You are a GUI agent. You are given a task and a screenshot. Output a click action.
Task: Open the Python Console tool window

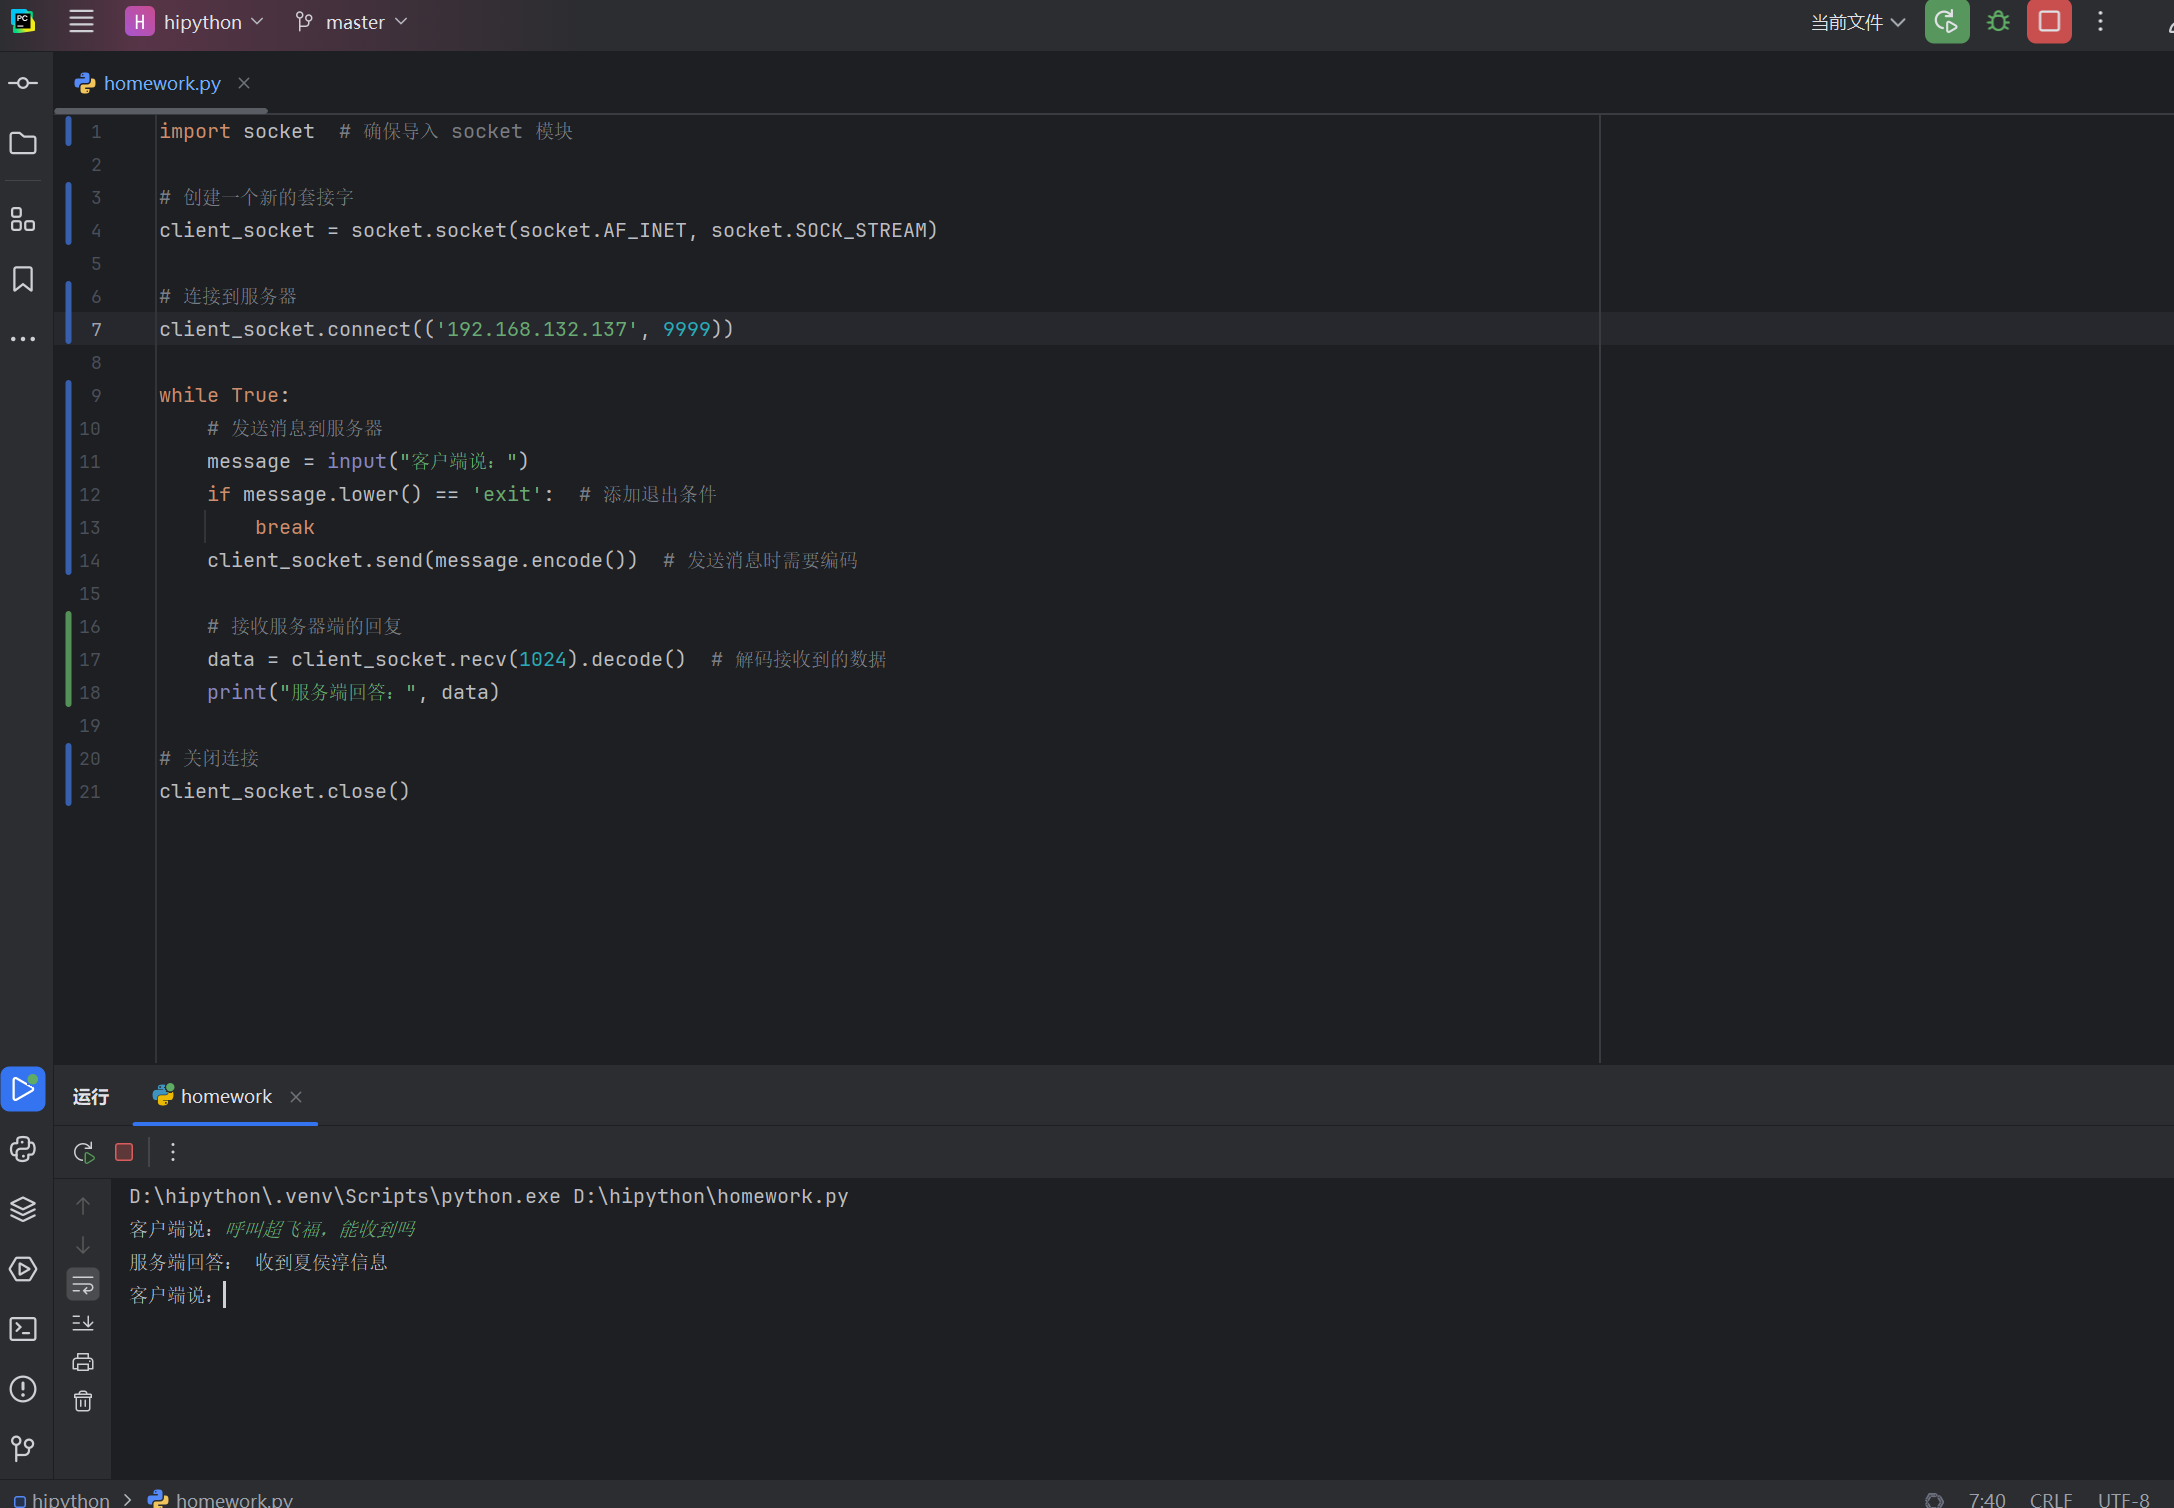(23, 1149)
